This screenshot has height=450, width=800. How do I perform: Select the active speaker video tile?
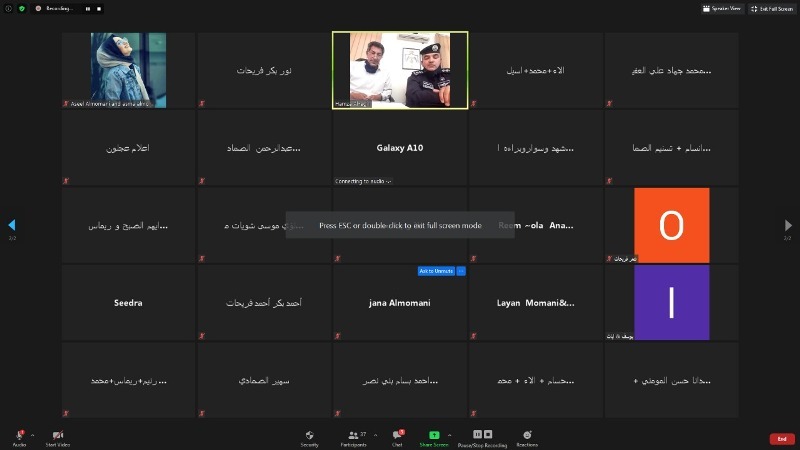[x=400, y=70]
